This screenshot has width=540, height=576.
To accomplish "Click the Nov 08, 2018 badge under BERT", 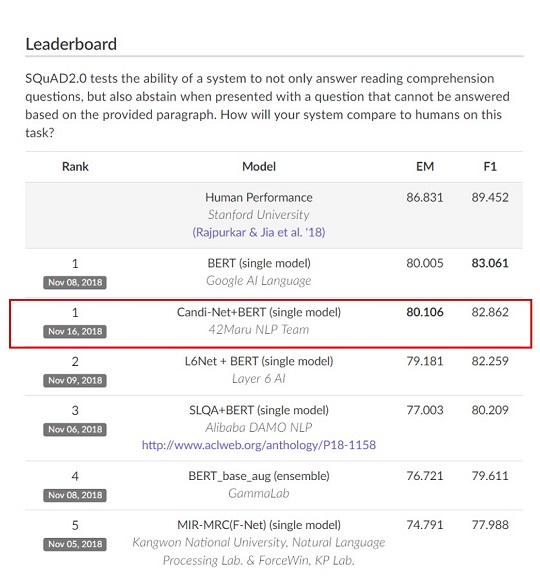I will coord(75,282).
